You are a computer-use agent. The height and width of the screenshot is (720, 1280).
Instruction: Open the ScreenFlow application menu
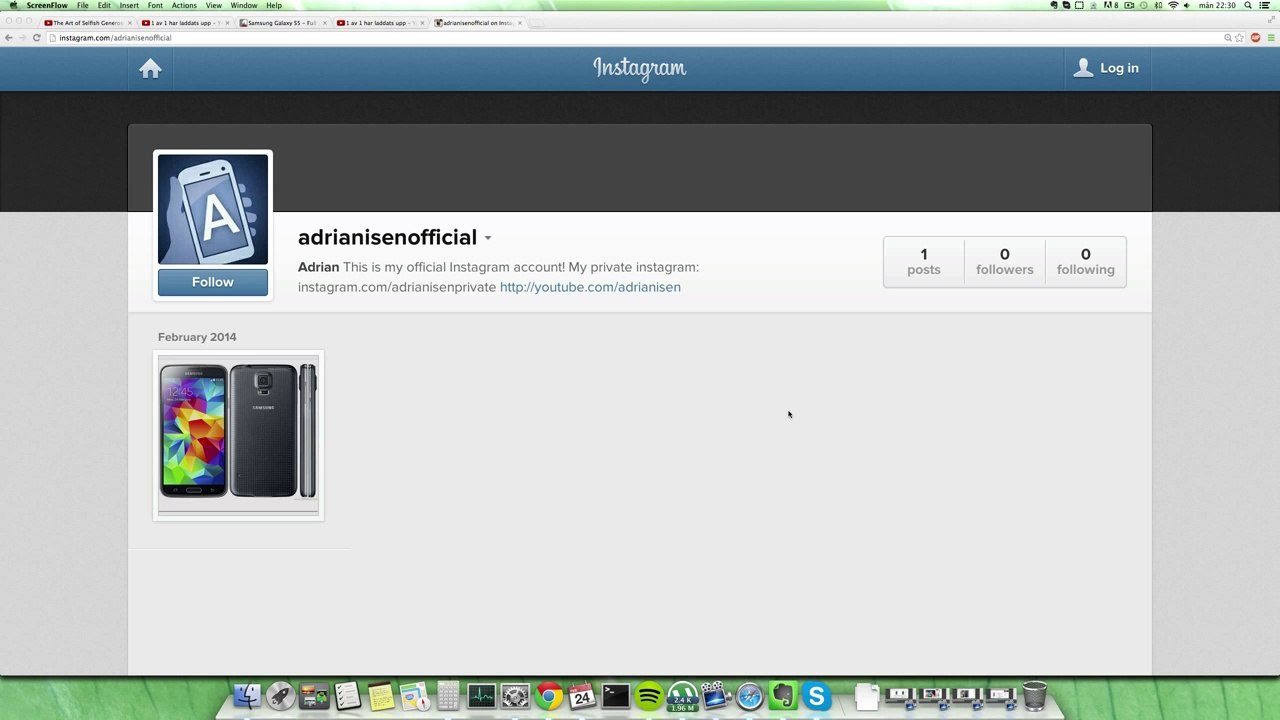click(x=47, y=5)
